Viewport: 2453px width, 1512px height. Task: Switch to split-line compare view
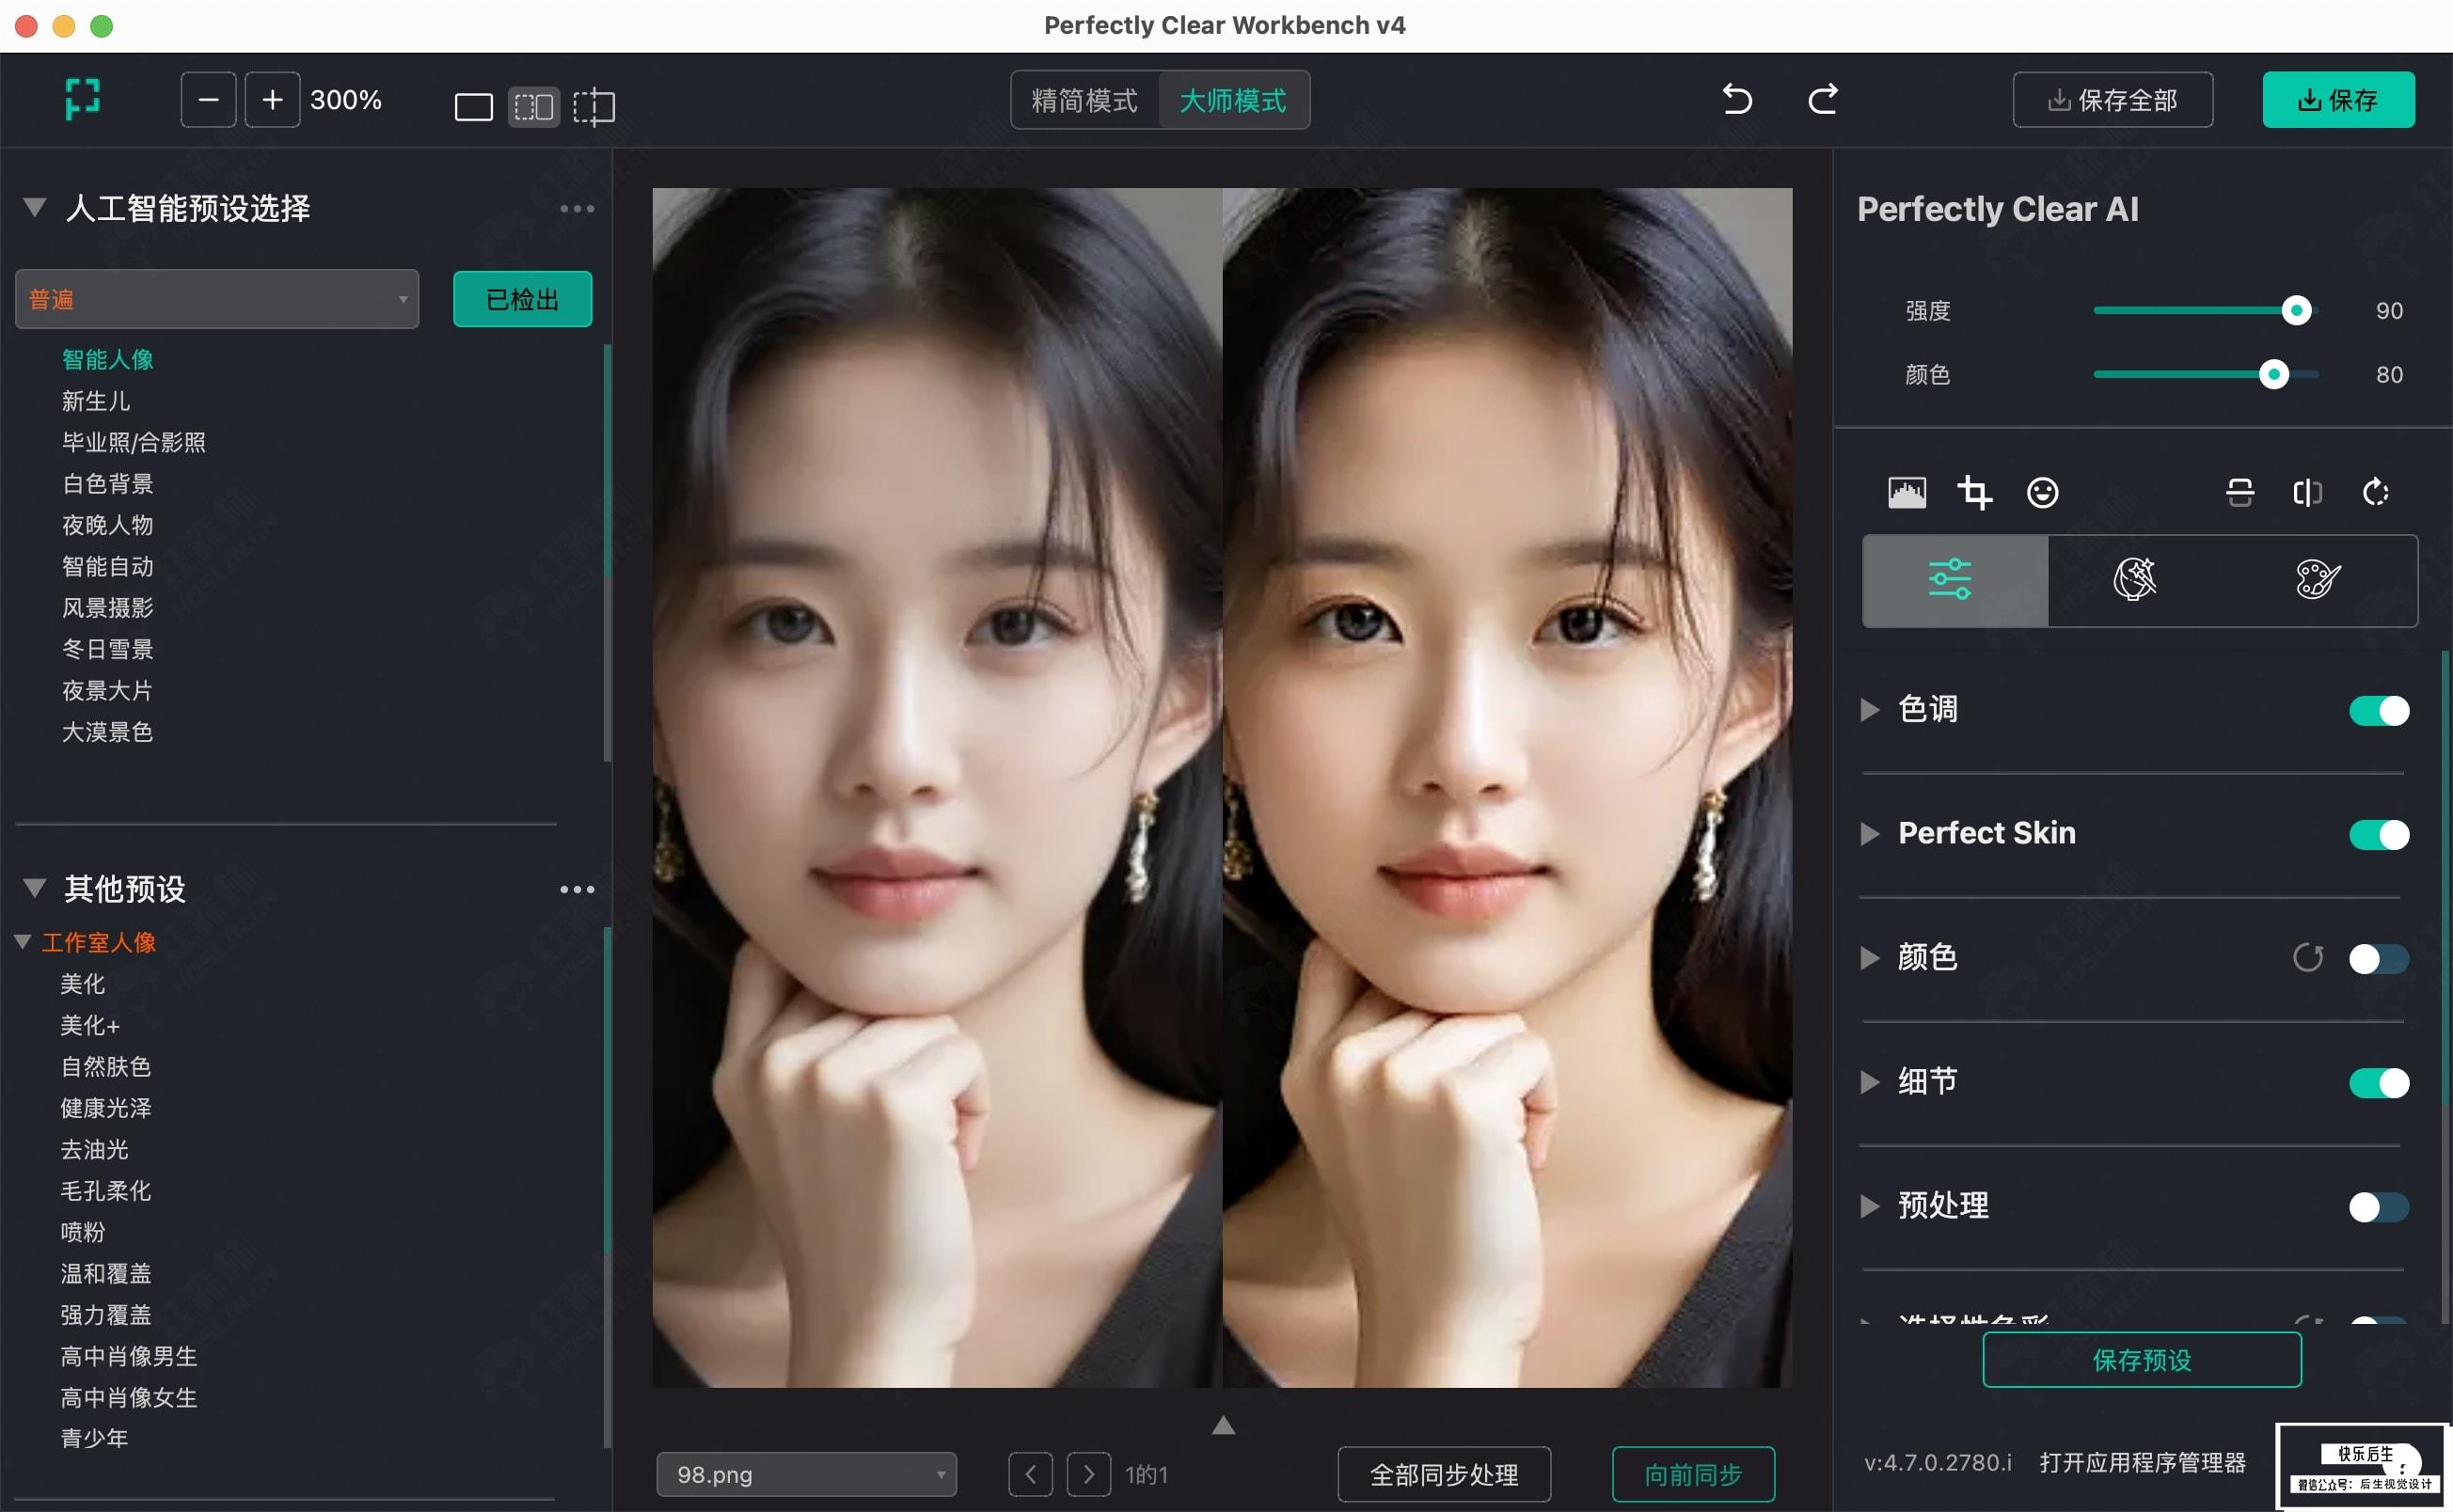pyautogui.click(x=594, y=106)
